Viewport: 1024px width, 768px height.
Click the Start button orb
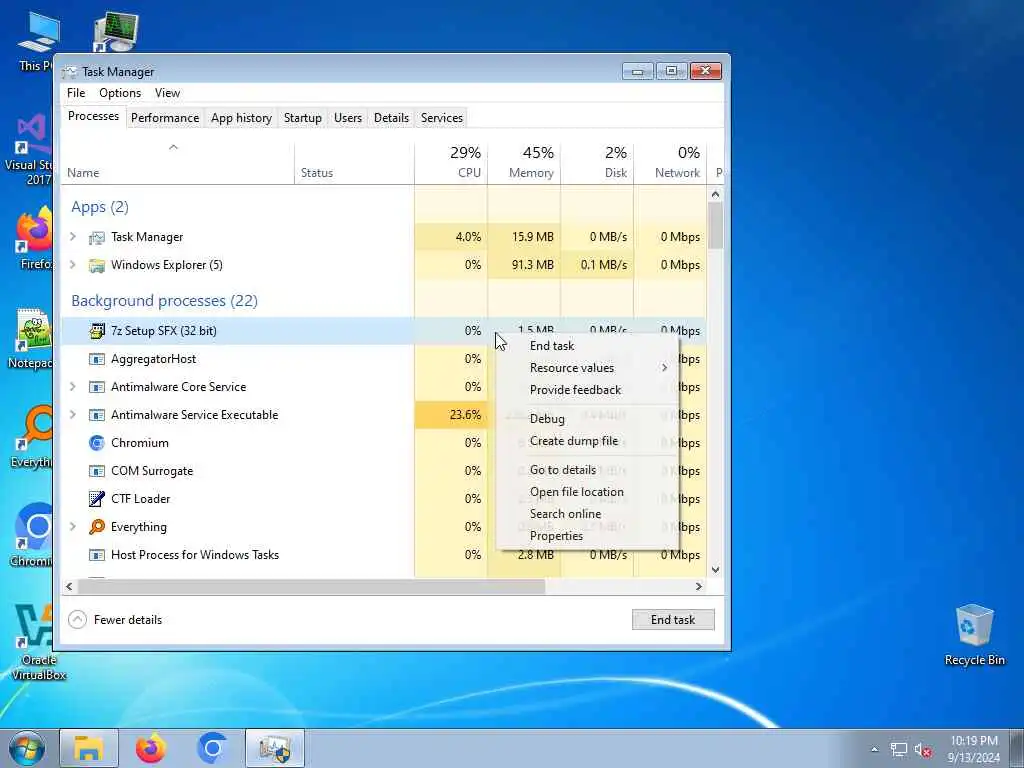click(x=27, y=748)
